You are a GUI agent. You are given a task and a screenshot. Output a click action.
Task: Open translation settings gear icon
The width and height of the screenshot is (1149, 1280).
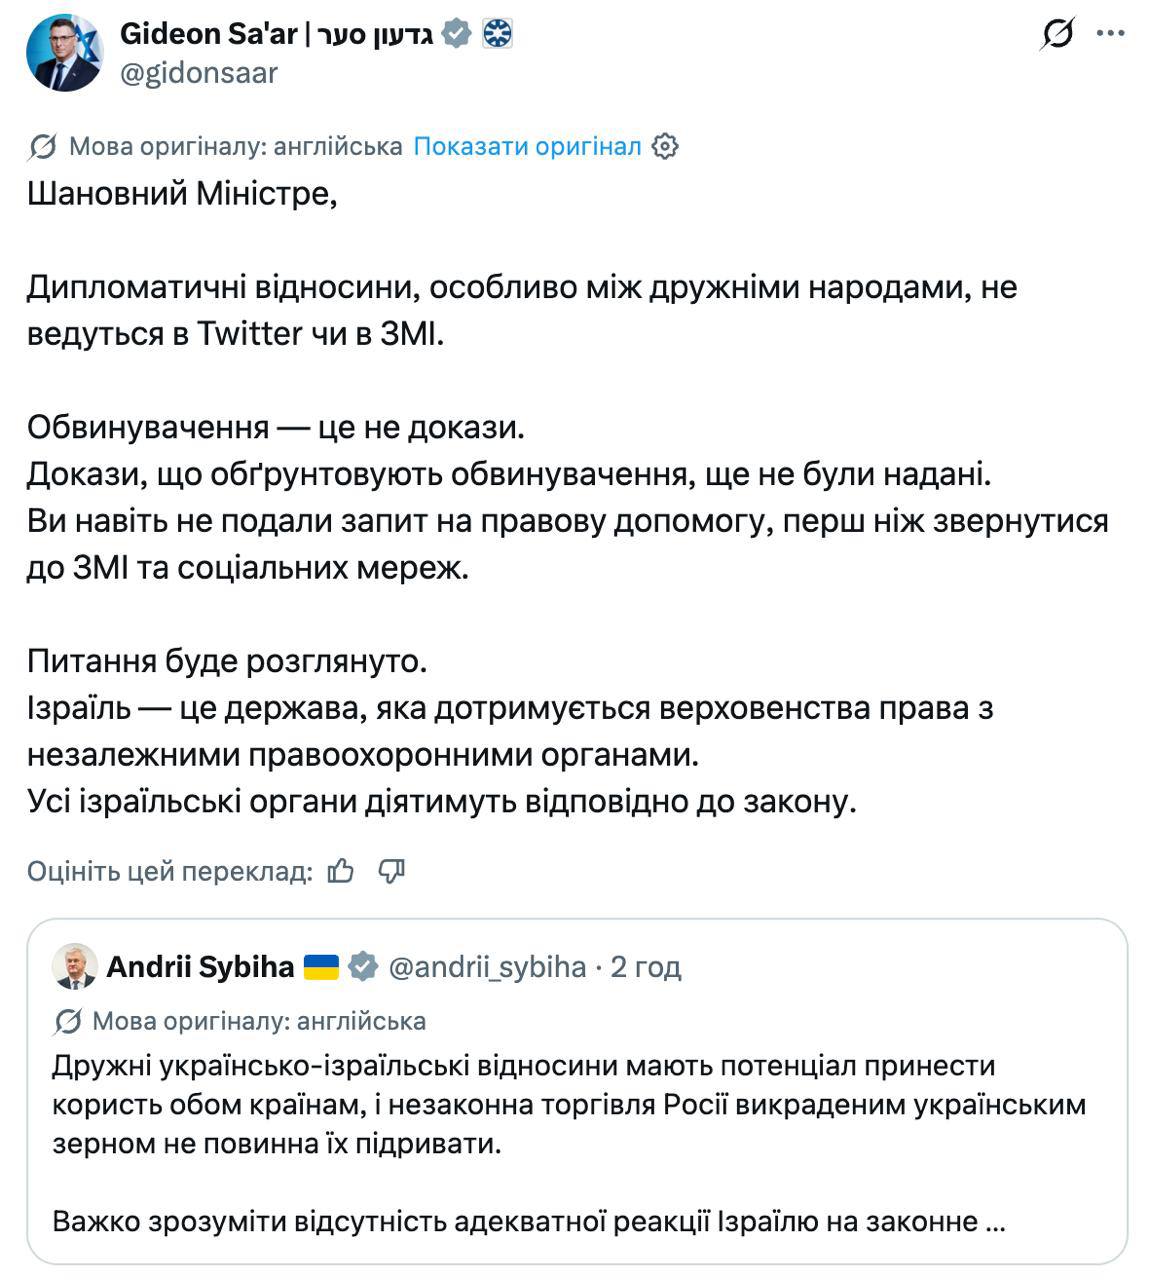pos(665,147)
